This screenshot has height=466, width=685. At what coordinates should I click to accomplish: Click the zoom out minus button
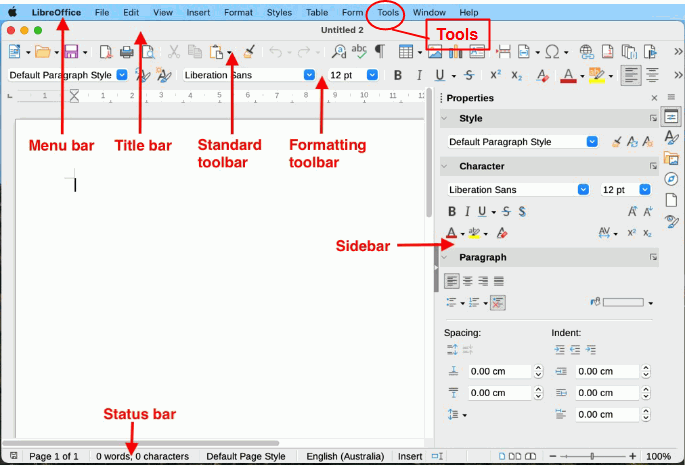point(553,456)
